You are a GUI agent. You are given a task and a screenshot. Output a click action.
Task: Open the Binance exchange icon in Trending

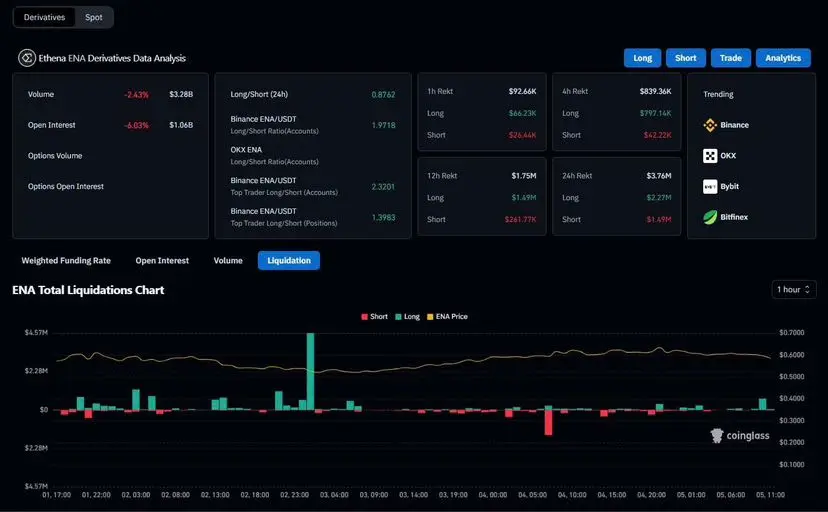(x=710, y=125)
